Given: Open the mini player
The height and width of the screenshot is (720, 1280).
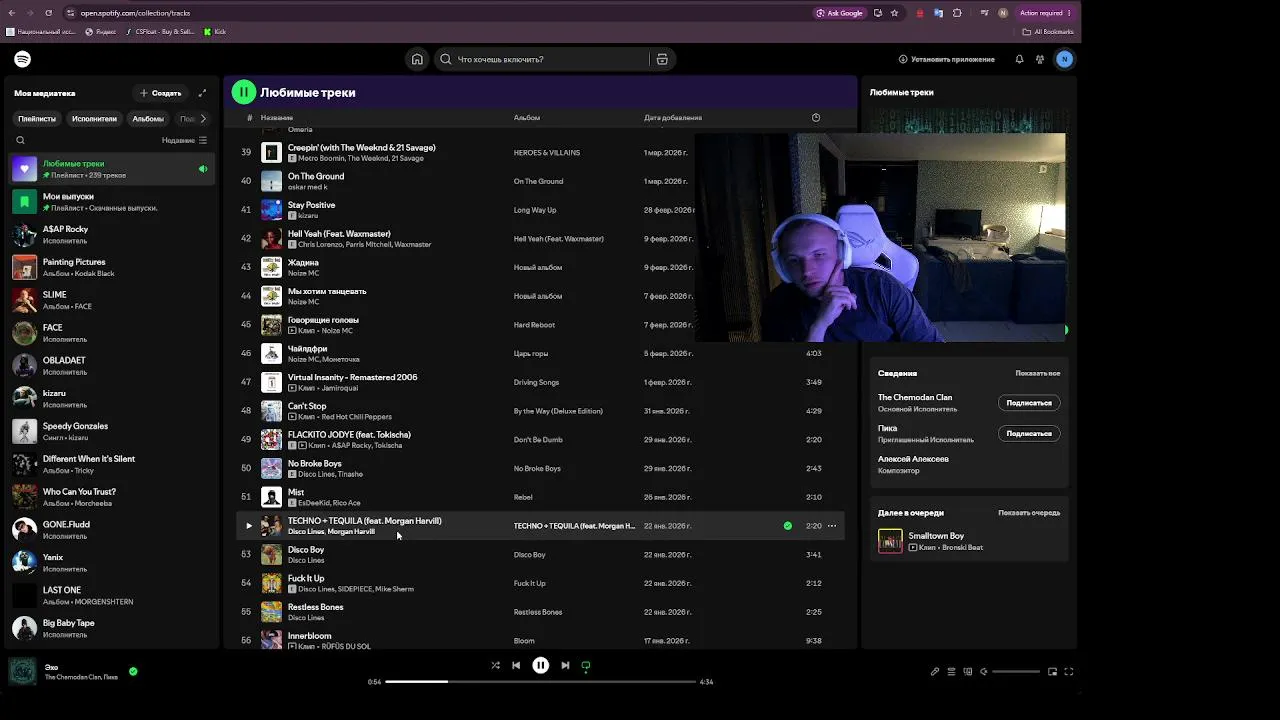Looking at the screenshot, I should tap(1052, 672).
